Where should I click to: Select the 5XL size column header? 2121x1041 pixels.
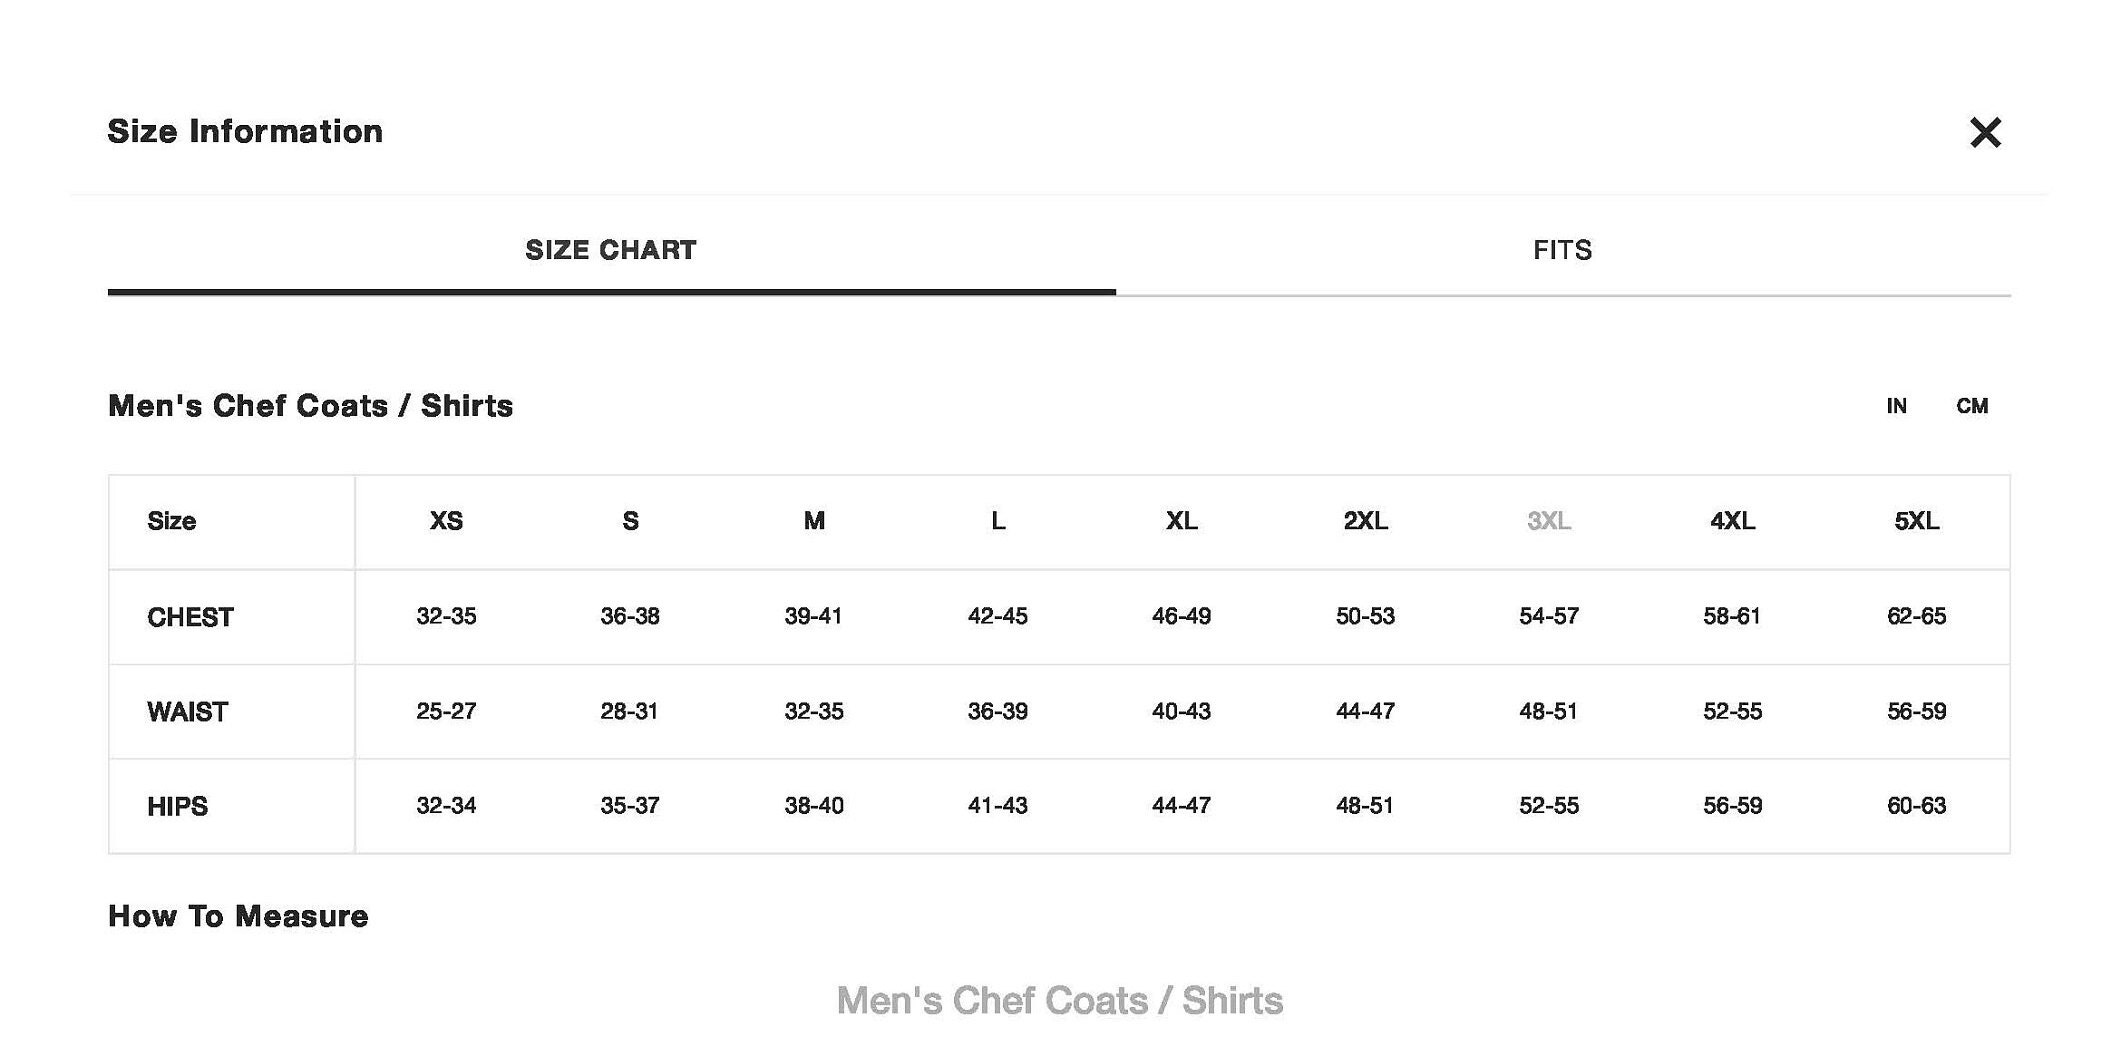click(1916, 521)
